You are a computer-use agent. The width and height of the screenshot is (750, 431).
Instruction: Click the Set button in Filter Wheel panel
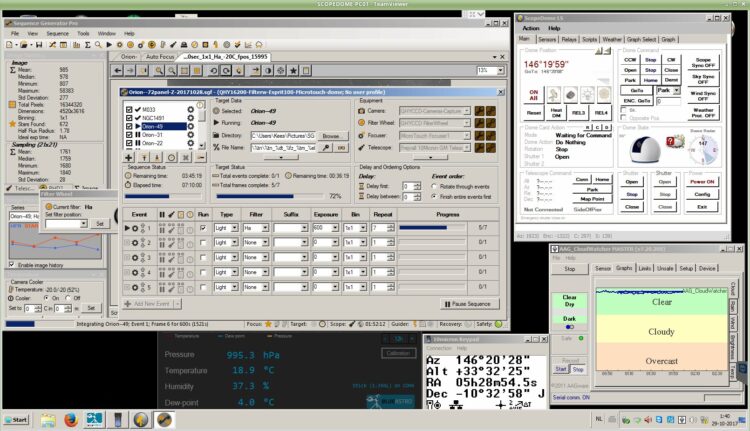tap(99, 224)
